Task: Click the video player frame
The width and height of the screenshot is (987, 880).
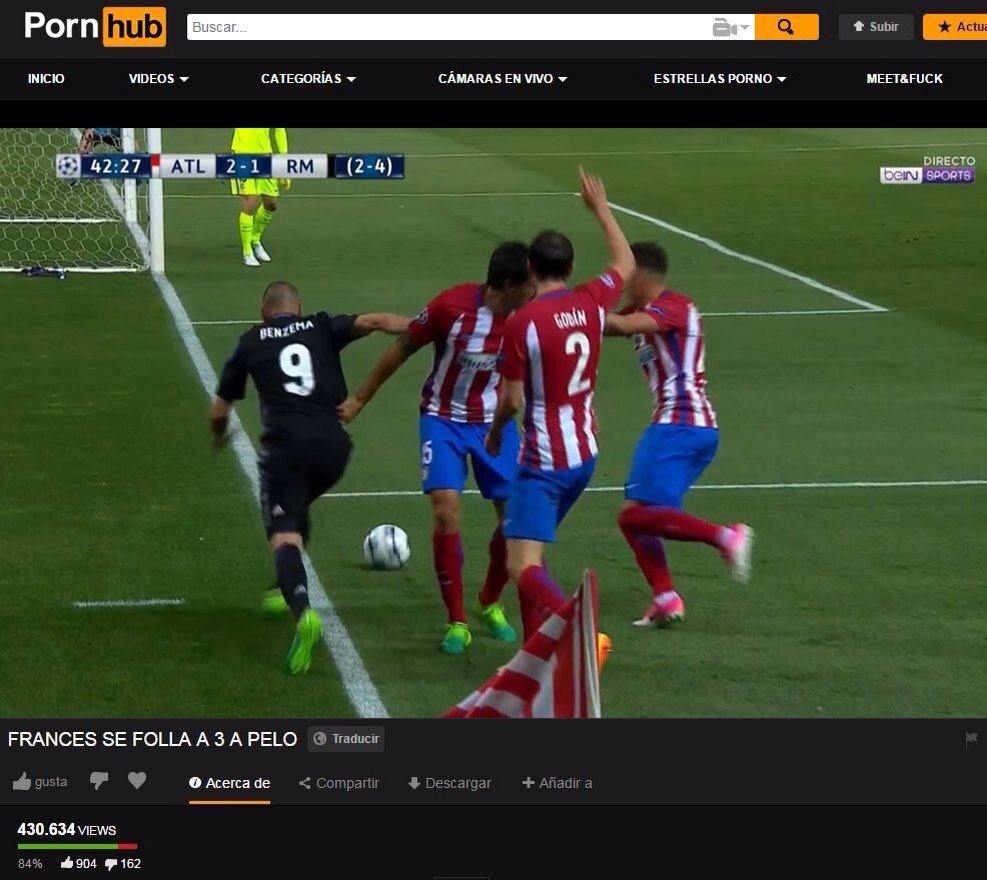Action: pos(494,423)
